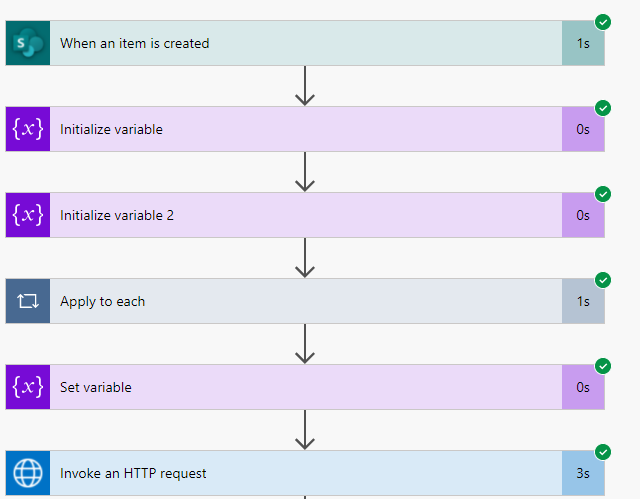
Task: Click success checkmark on trigger step
Action: pos(603,21)
